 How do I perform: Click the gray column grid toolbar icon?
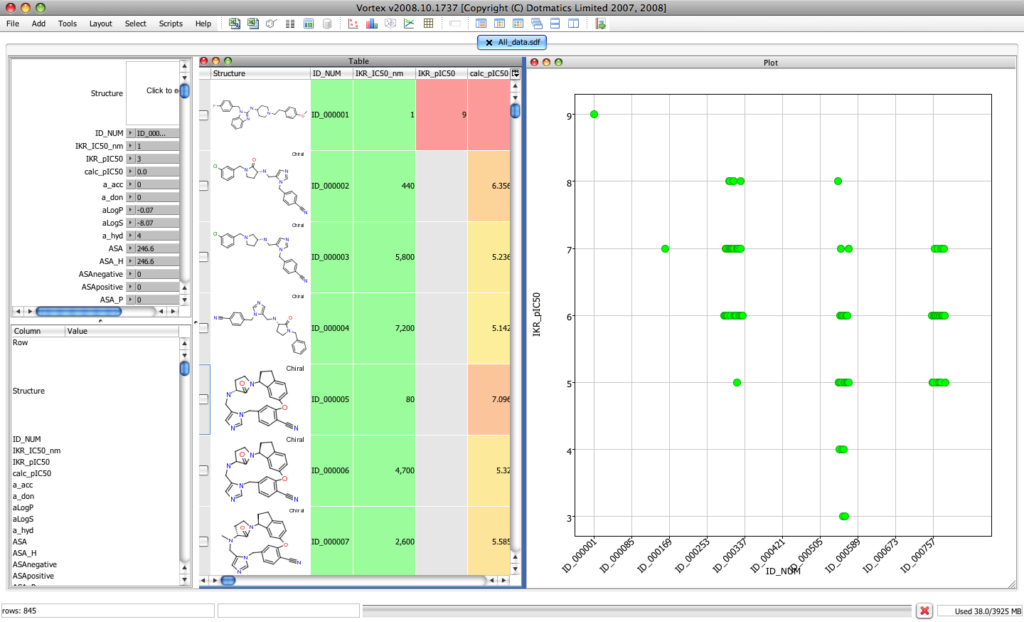pyautogui.click(x=290, y=24)
